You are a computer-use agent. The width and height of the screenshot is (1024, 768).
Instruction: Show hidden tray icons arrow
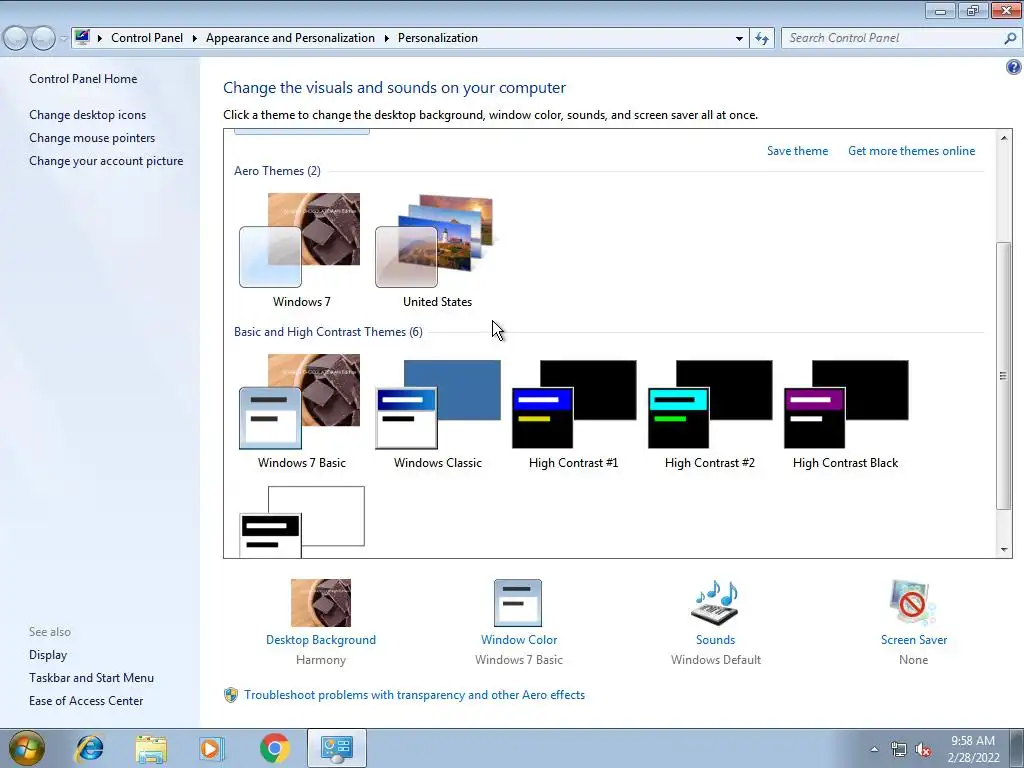click(x=874, y=749)
